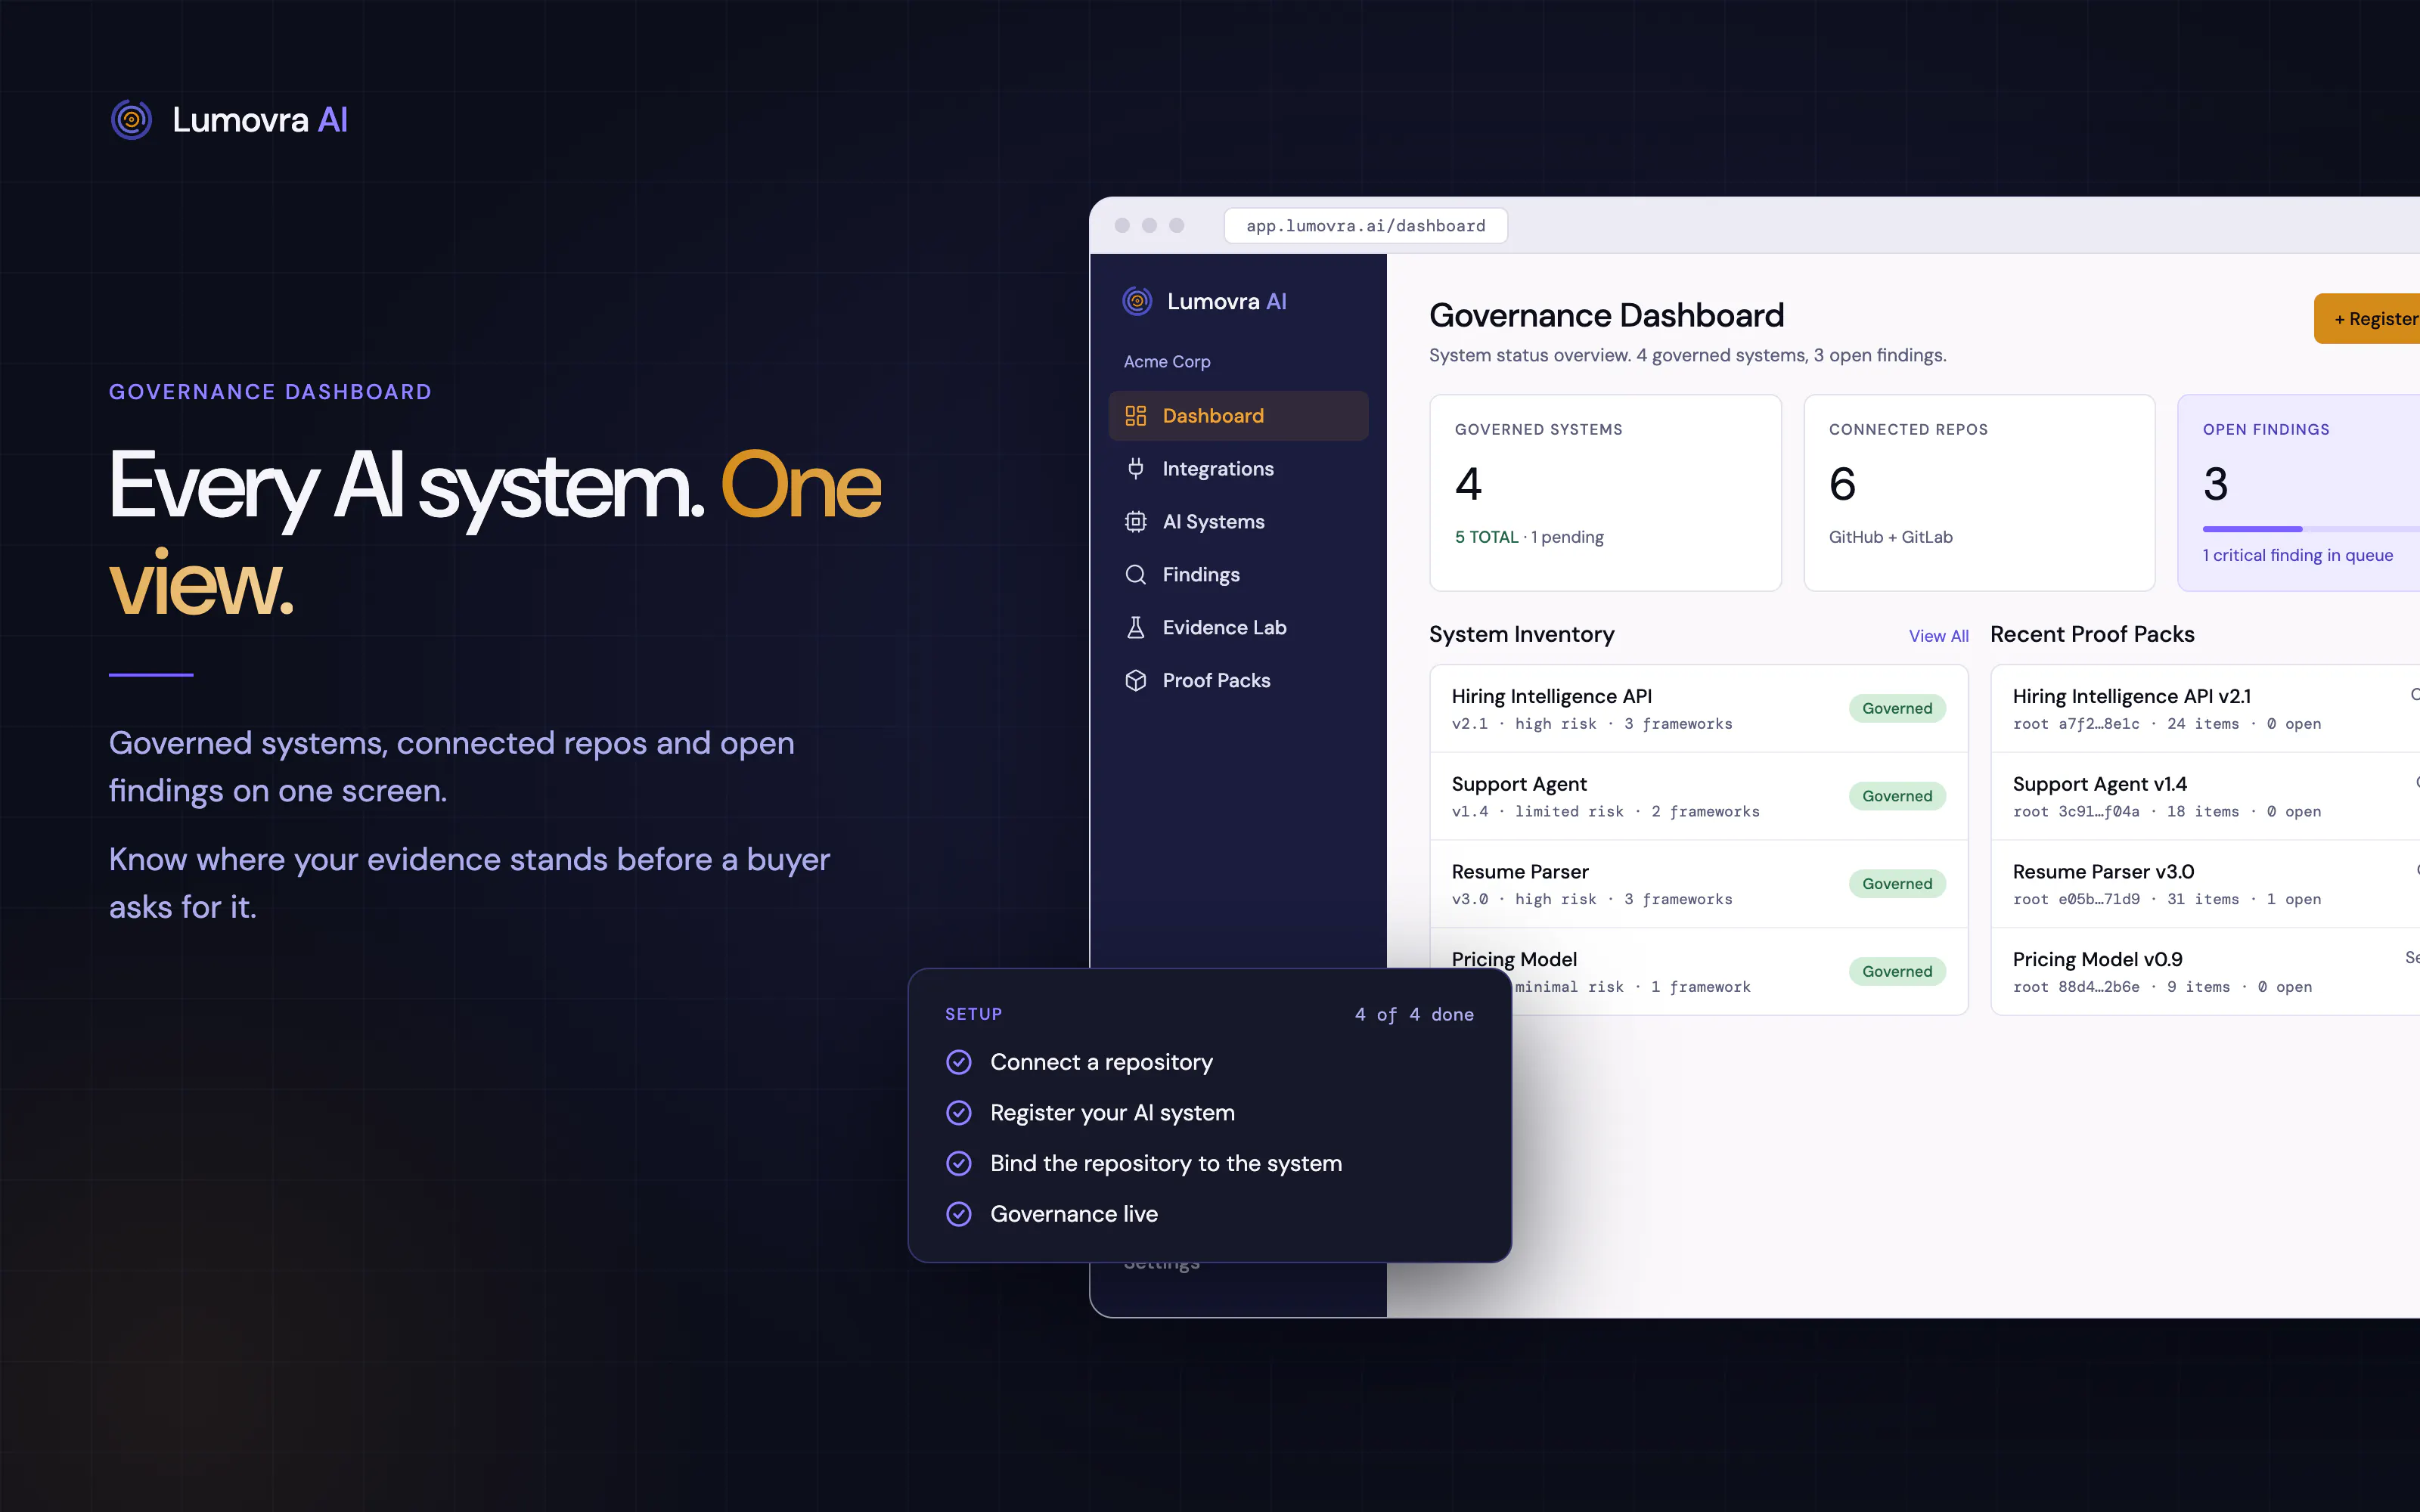The image size is (2420, 1512).
Task: Select the Support Agent inventory row
Action: click(1699, 797)
